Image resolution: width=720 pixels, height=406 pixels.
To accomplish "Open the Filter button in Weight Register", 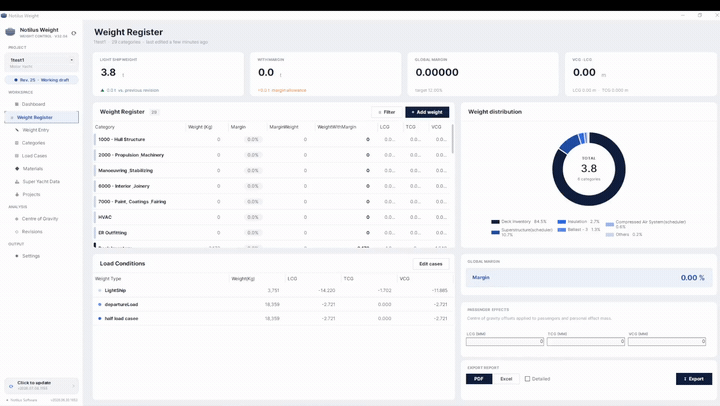I will coord(387,112).
